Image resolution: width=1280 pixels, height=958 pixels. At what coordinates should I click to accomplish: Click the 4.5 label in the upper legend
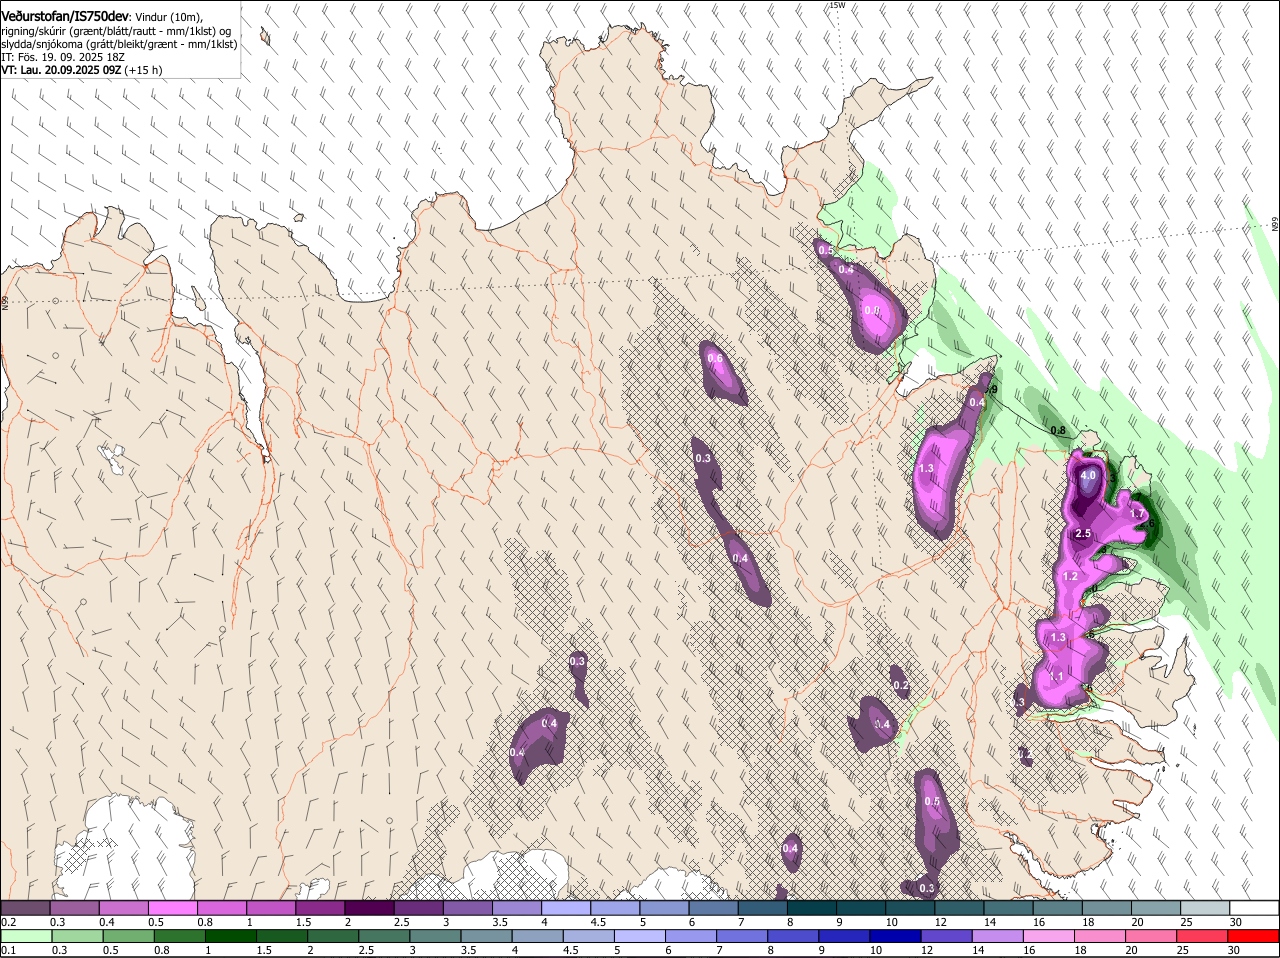598,922
